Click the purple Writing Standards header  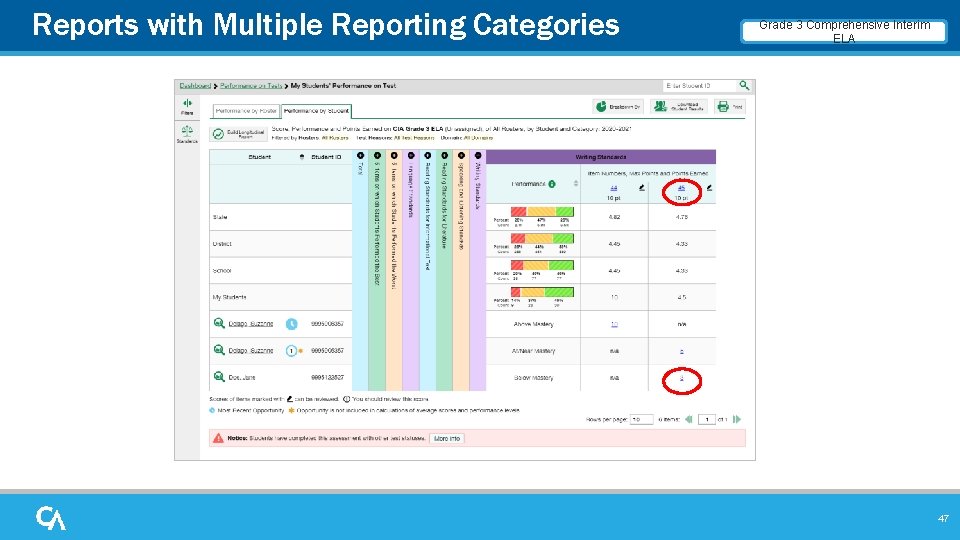tap(601, 157)
